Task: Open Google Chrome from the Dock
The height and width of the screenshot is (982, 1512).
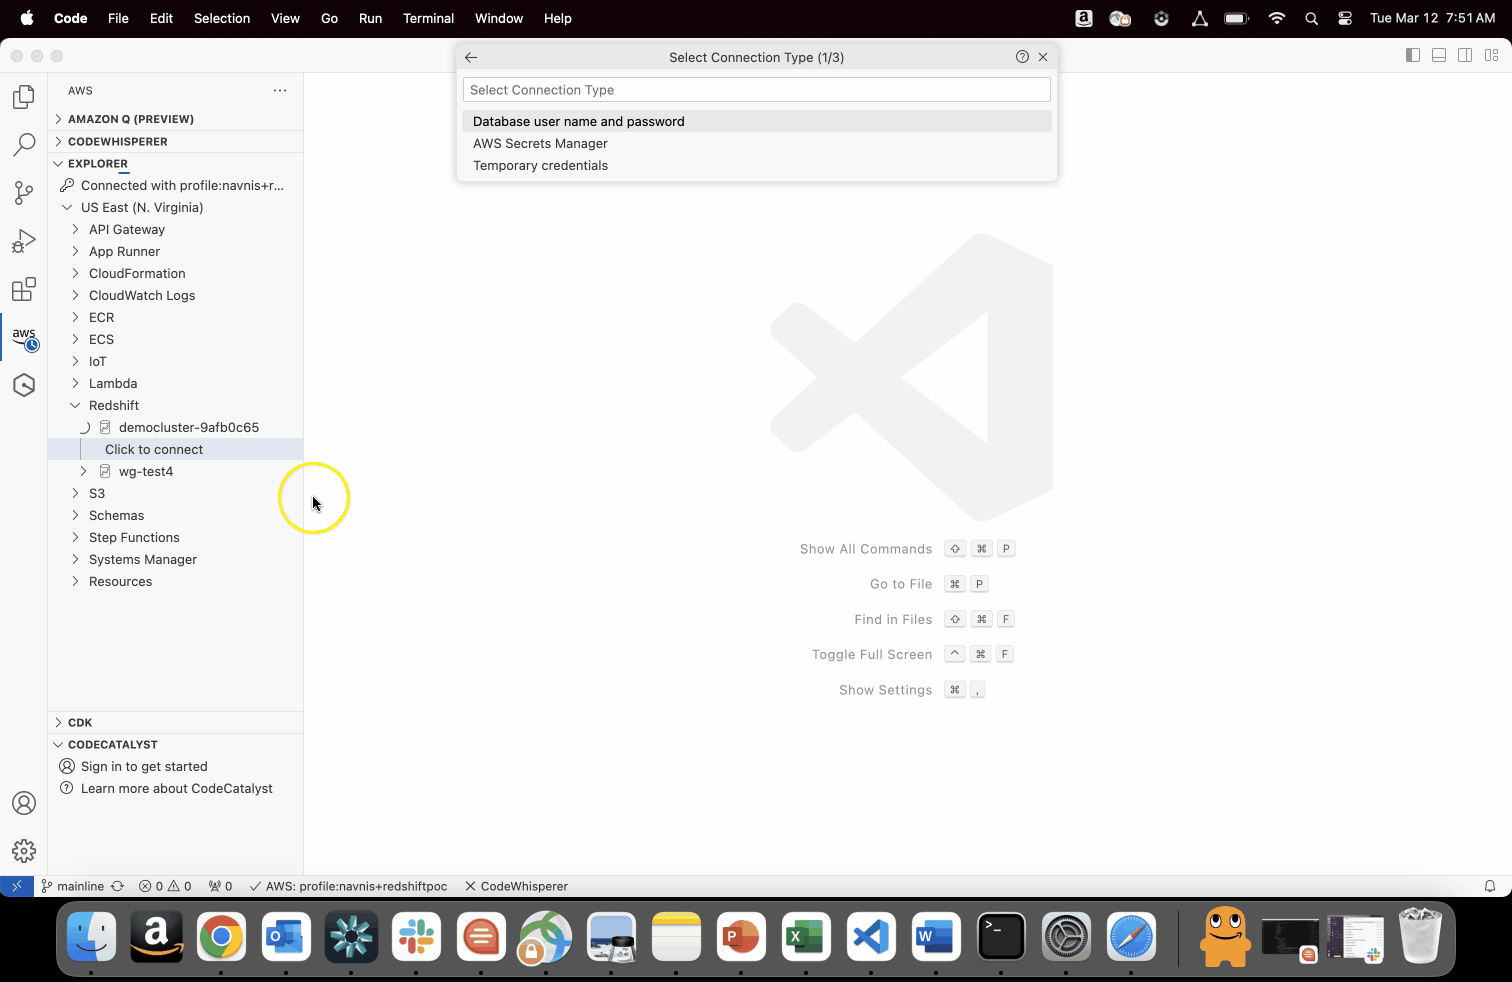Action: tap(221, 937)
